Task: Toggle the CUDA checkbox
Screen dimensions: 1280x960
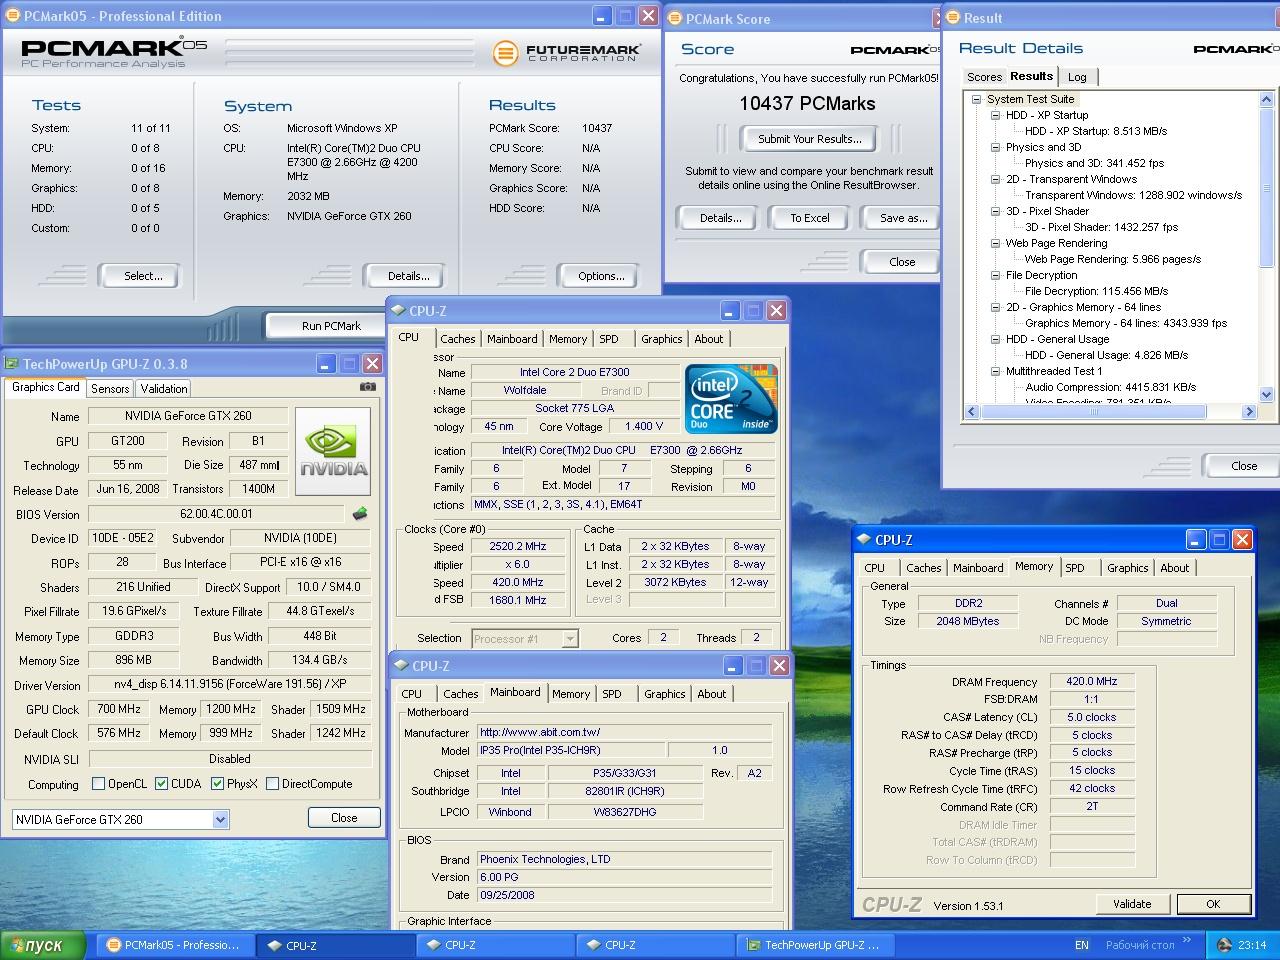Action: 161,784
